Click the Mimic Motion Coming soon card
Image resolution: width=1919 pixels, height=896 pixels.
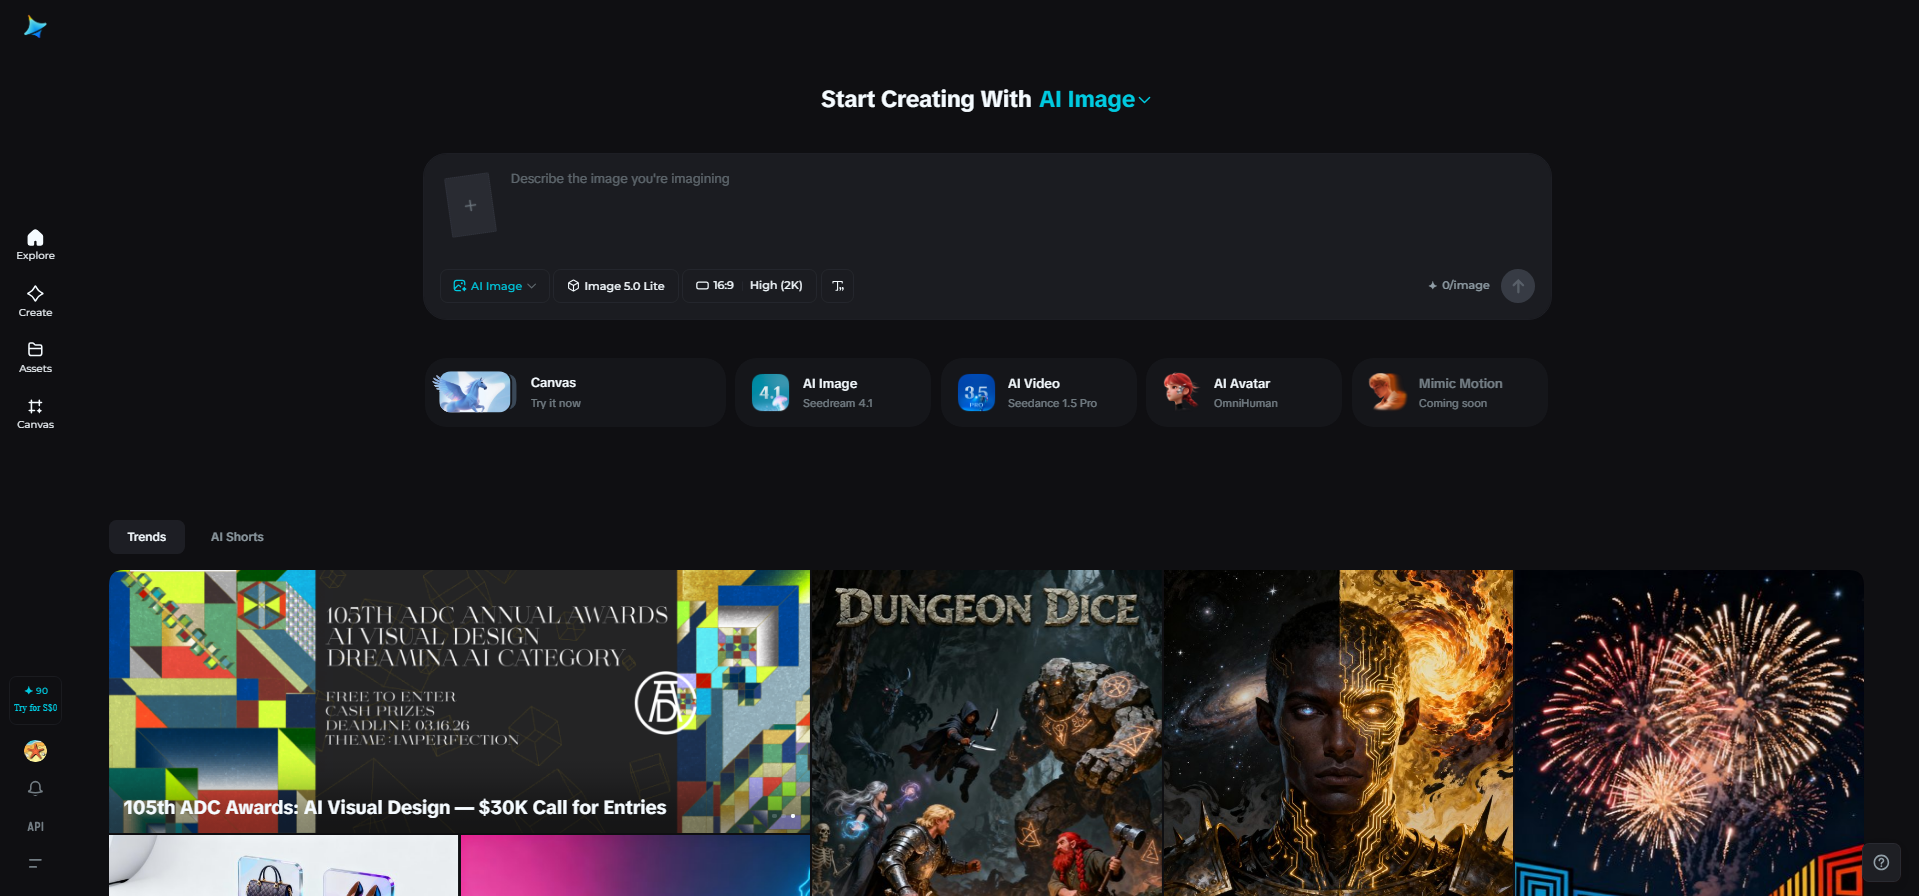1449,393
